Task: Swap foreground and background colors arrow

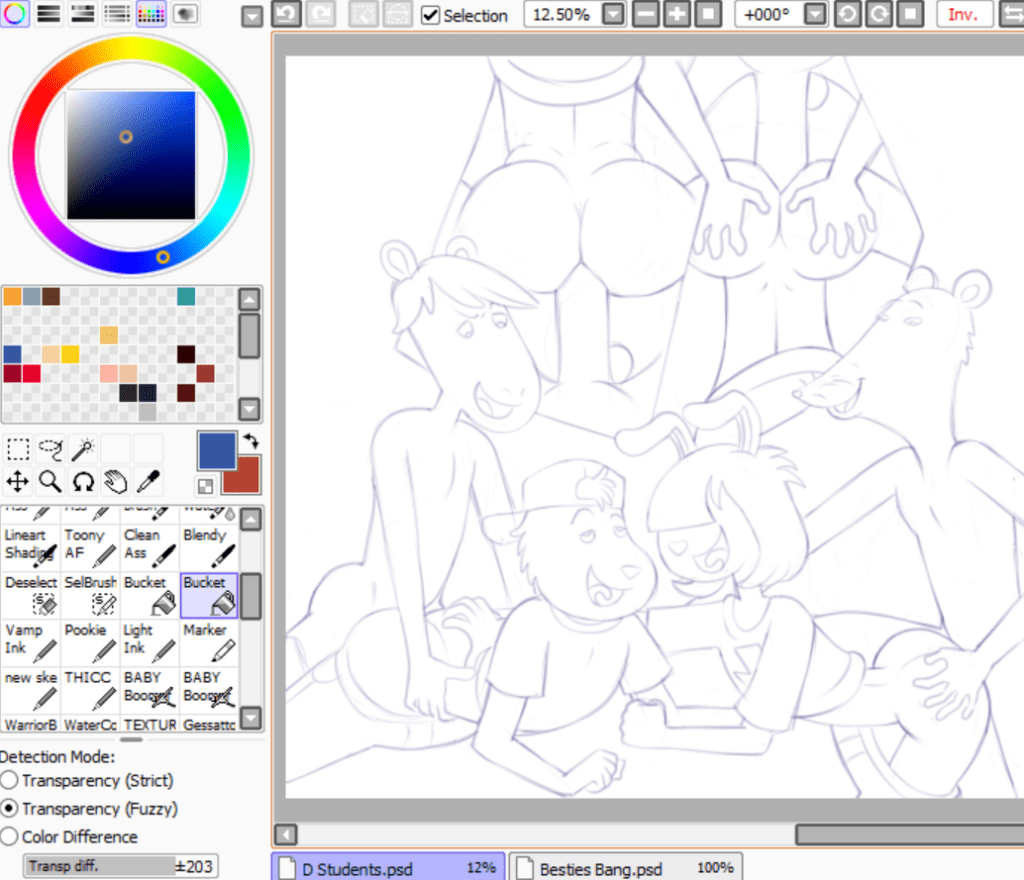Action: (250, 441)
